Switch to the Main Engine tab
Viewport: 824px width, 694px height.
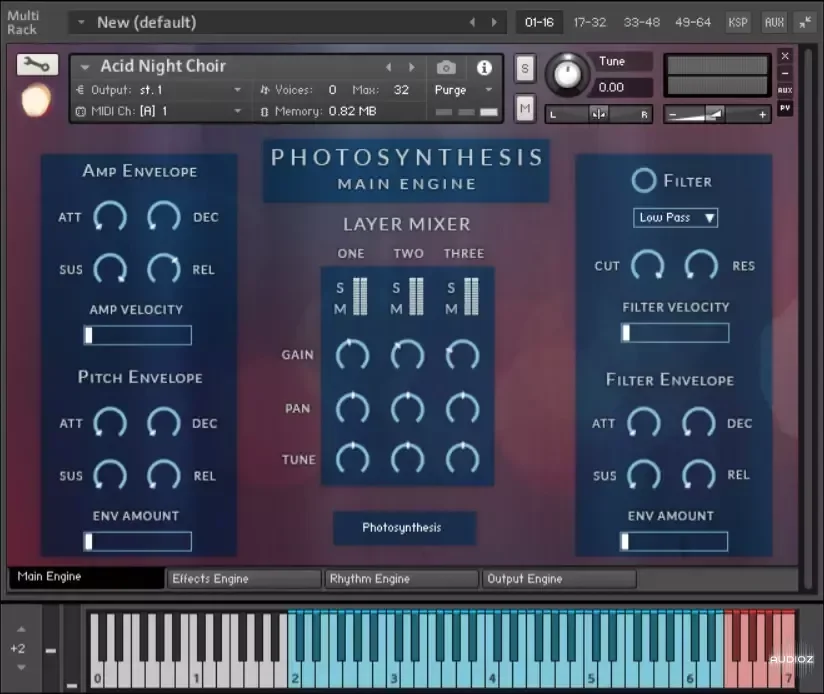click(87, 577)
